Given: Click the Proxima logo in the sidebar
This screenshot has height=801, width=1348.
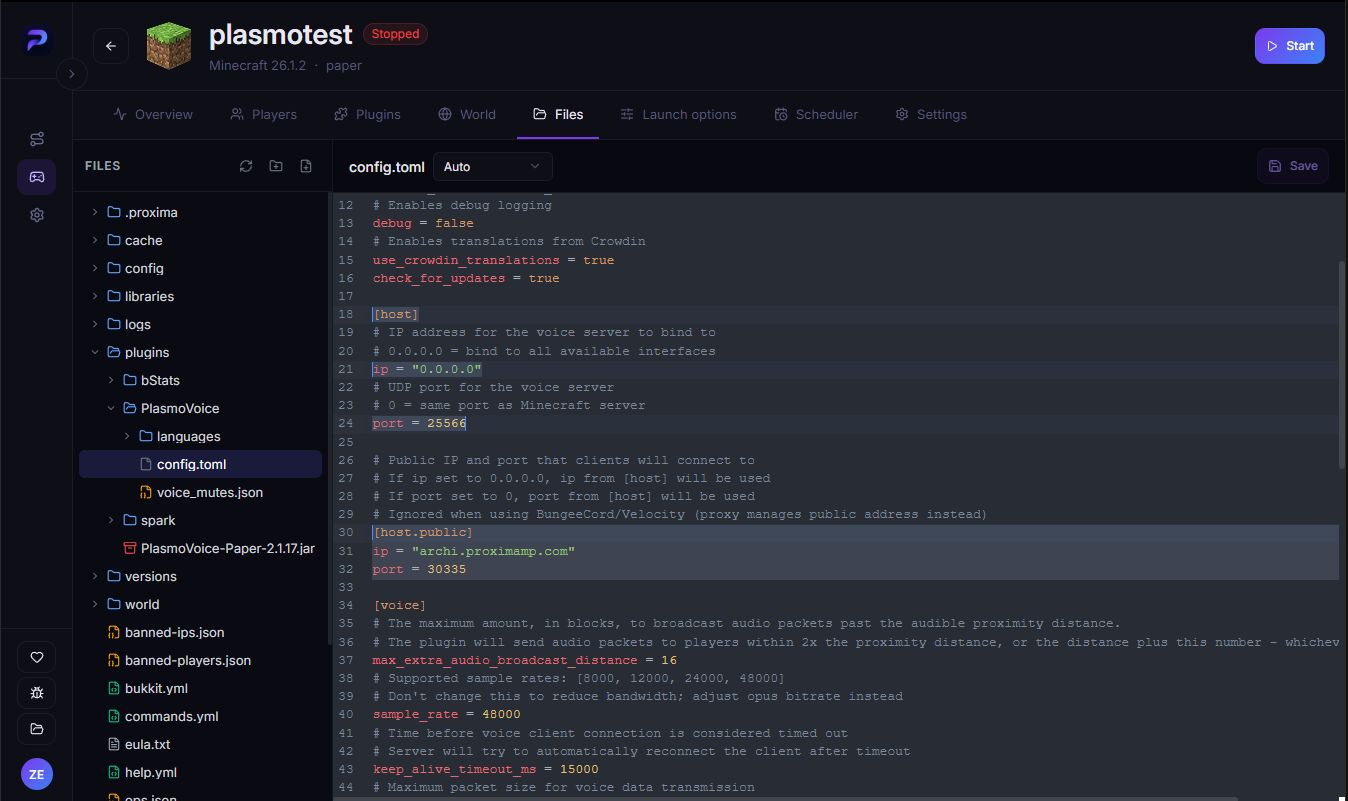Looking at the screenshot, I should click(x=37, y=41).
